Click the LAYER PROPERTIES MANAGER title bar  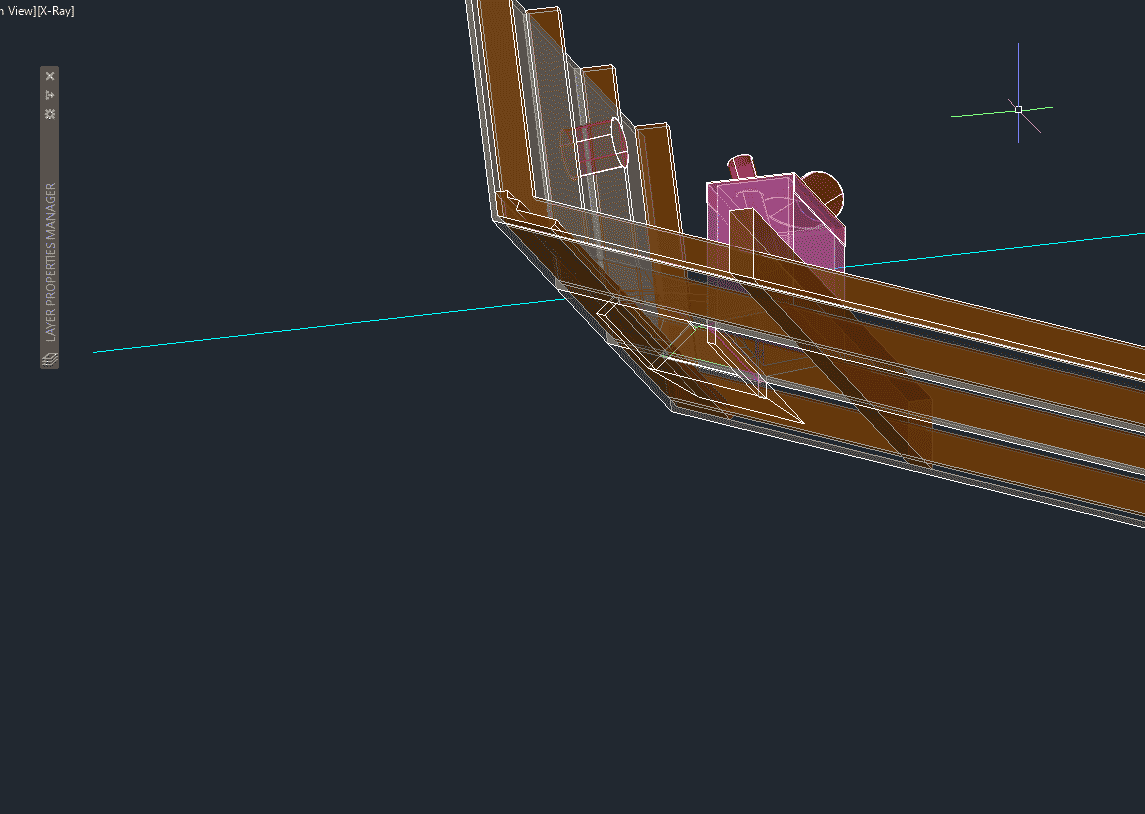[x=49, y=260]
